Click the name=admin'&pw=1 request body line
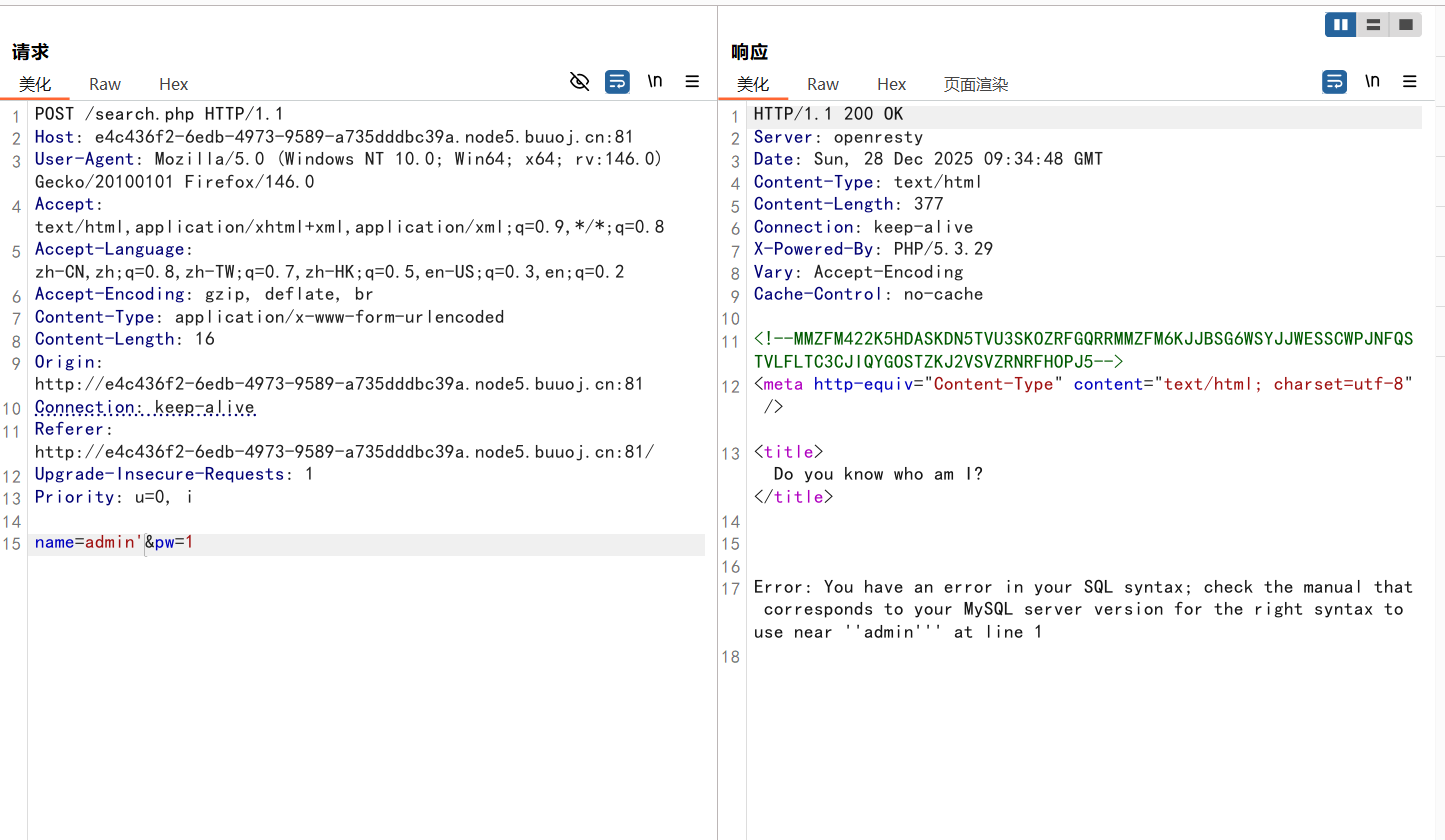The width and height of the screenshot is (1445, 840). click(x=114, y=543)
